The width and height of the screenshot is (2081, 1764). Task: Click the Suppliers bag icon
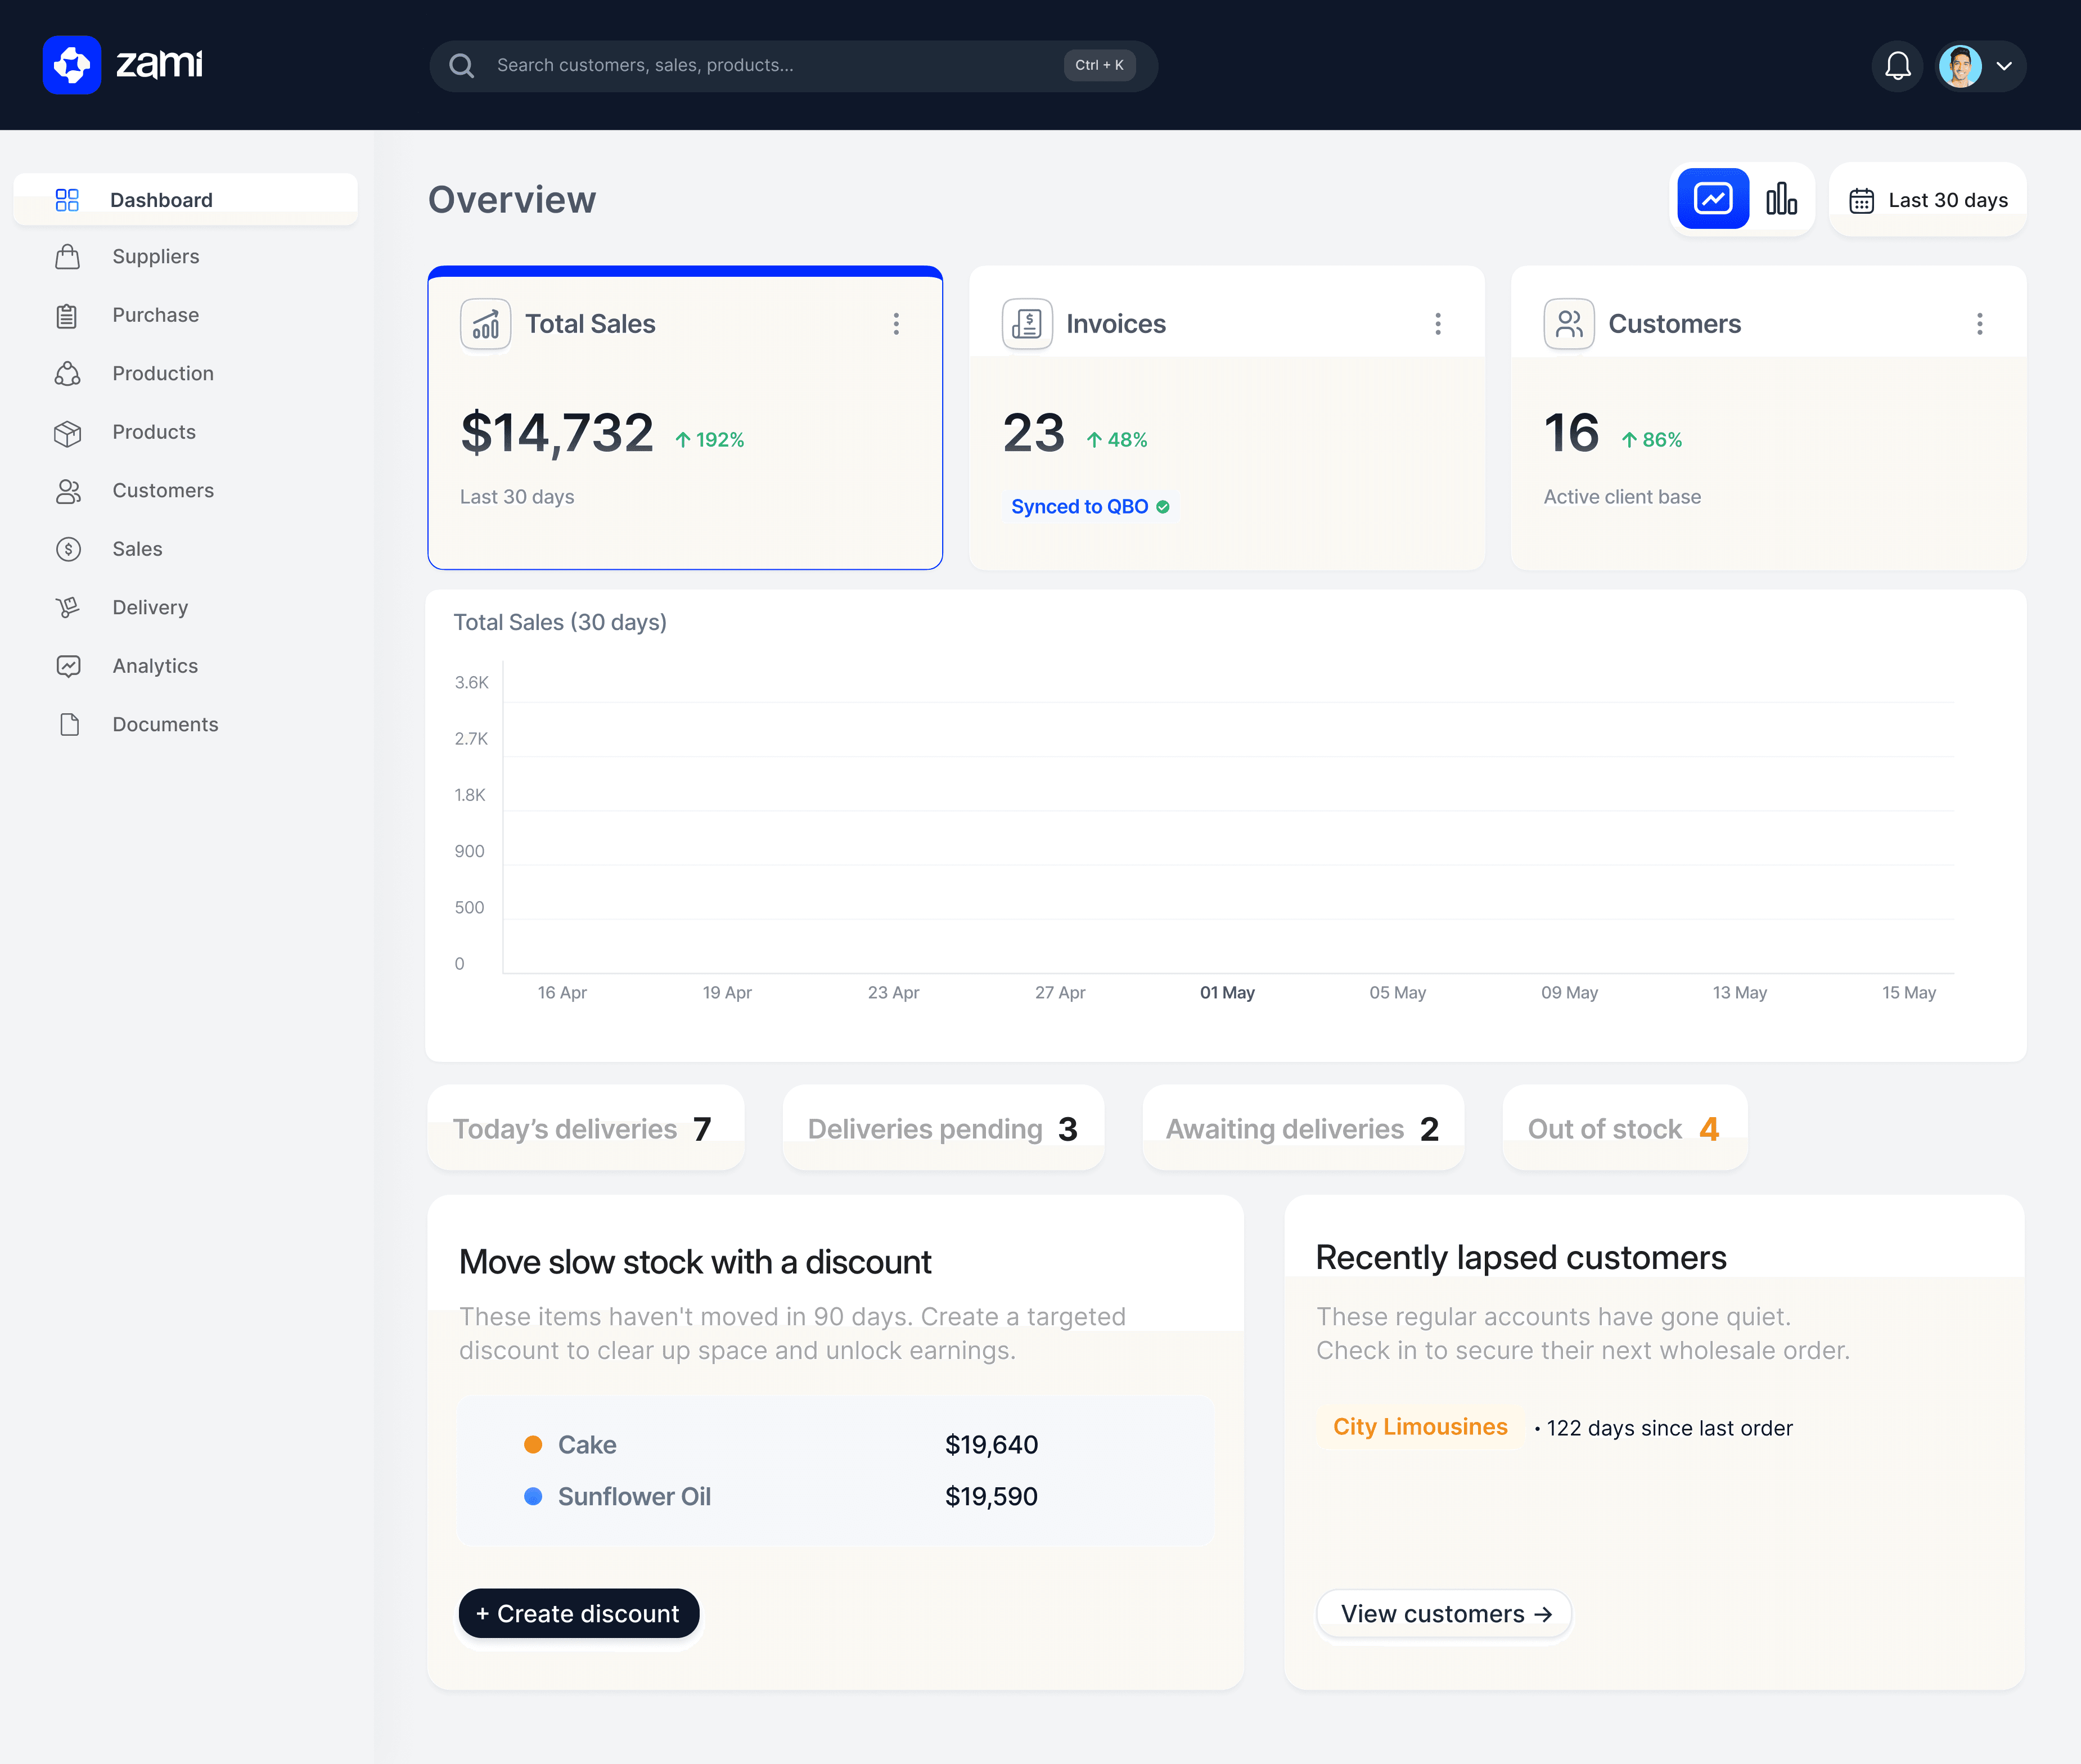68,257
